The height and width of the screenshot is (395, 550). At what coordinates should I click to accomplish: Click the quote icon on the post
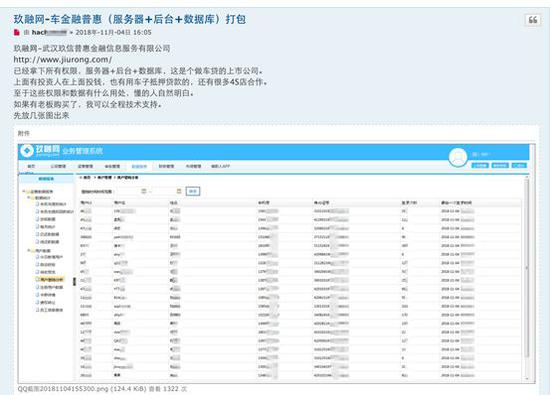[x=532, y=20]
